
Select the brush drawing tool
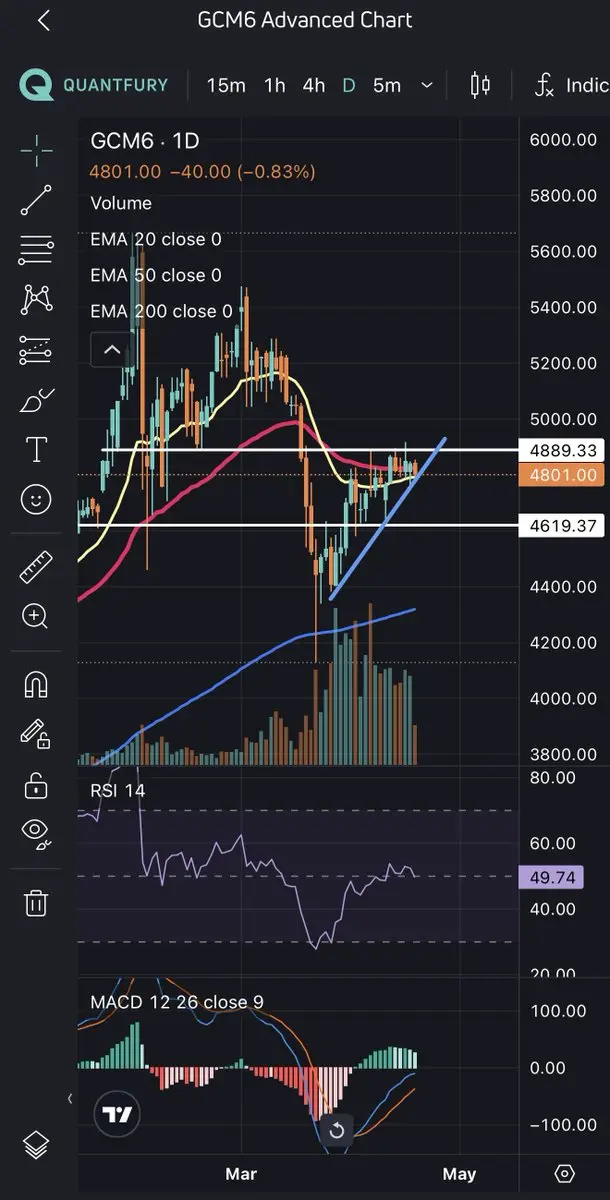(36, 401)
